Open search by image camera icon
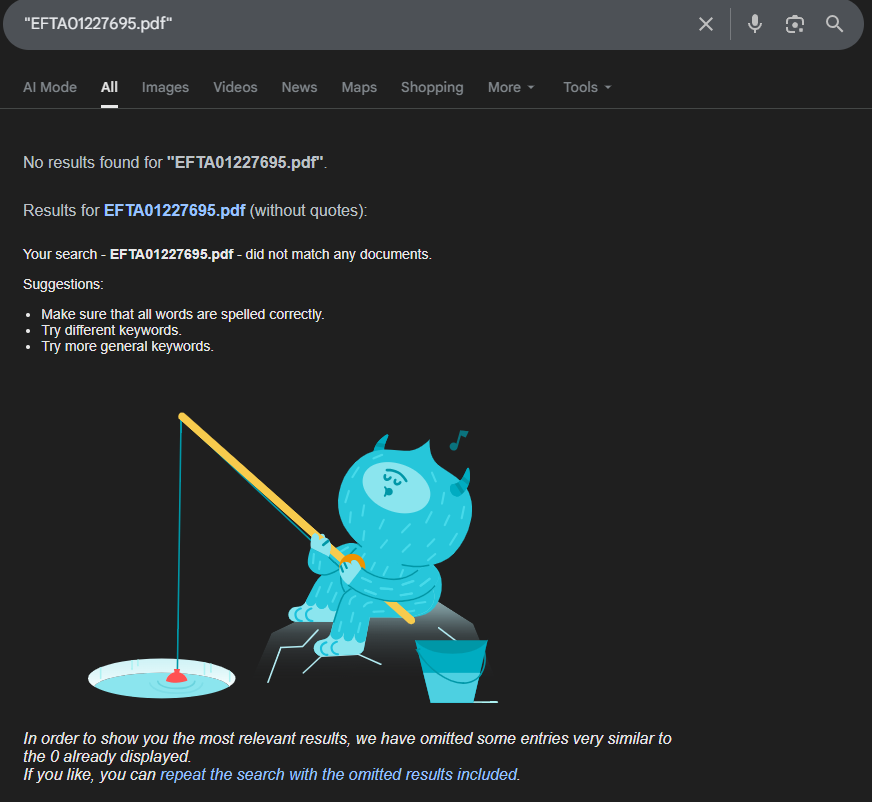 (x=795, y=24)
